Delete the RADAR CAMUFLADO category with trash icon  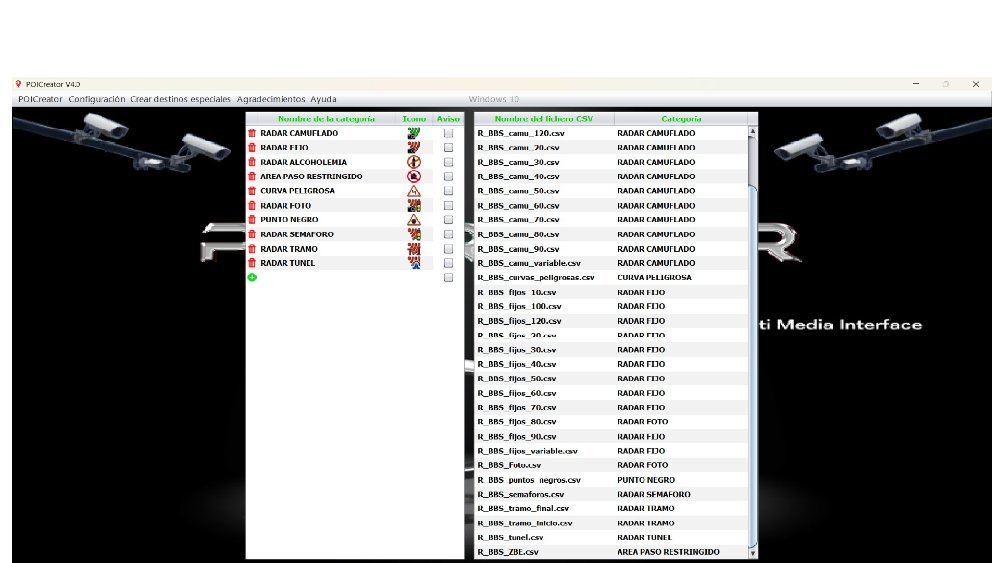[252, 133]
